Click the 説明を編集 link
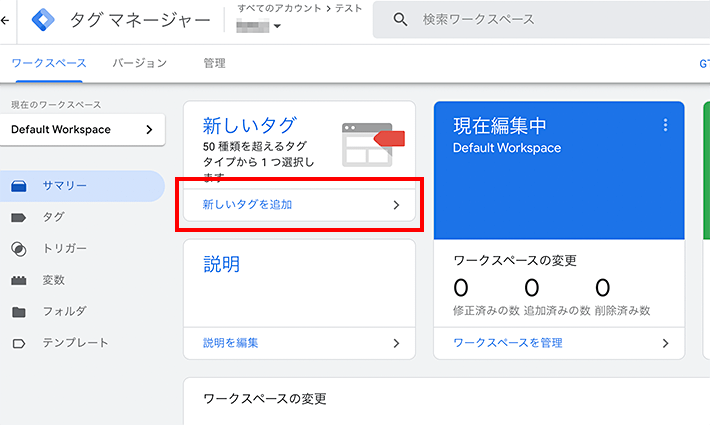Image resolution: width=710 pixels, height=425 pixels. pos(230,343)
